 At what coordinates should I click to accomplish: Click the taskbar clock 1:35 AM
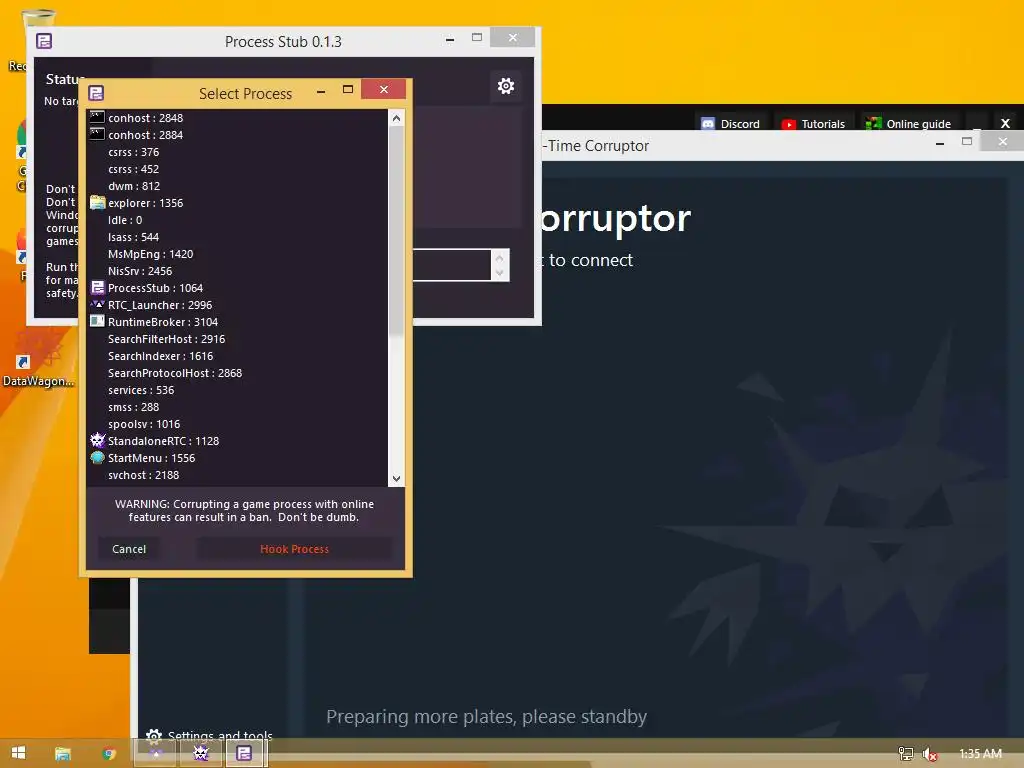pyautogui.click(x=980, y=754)
